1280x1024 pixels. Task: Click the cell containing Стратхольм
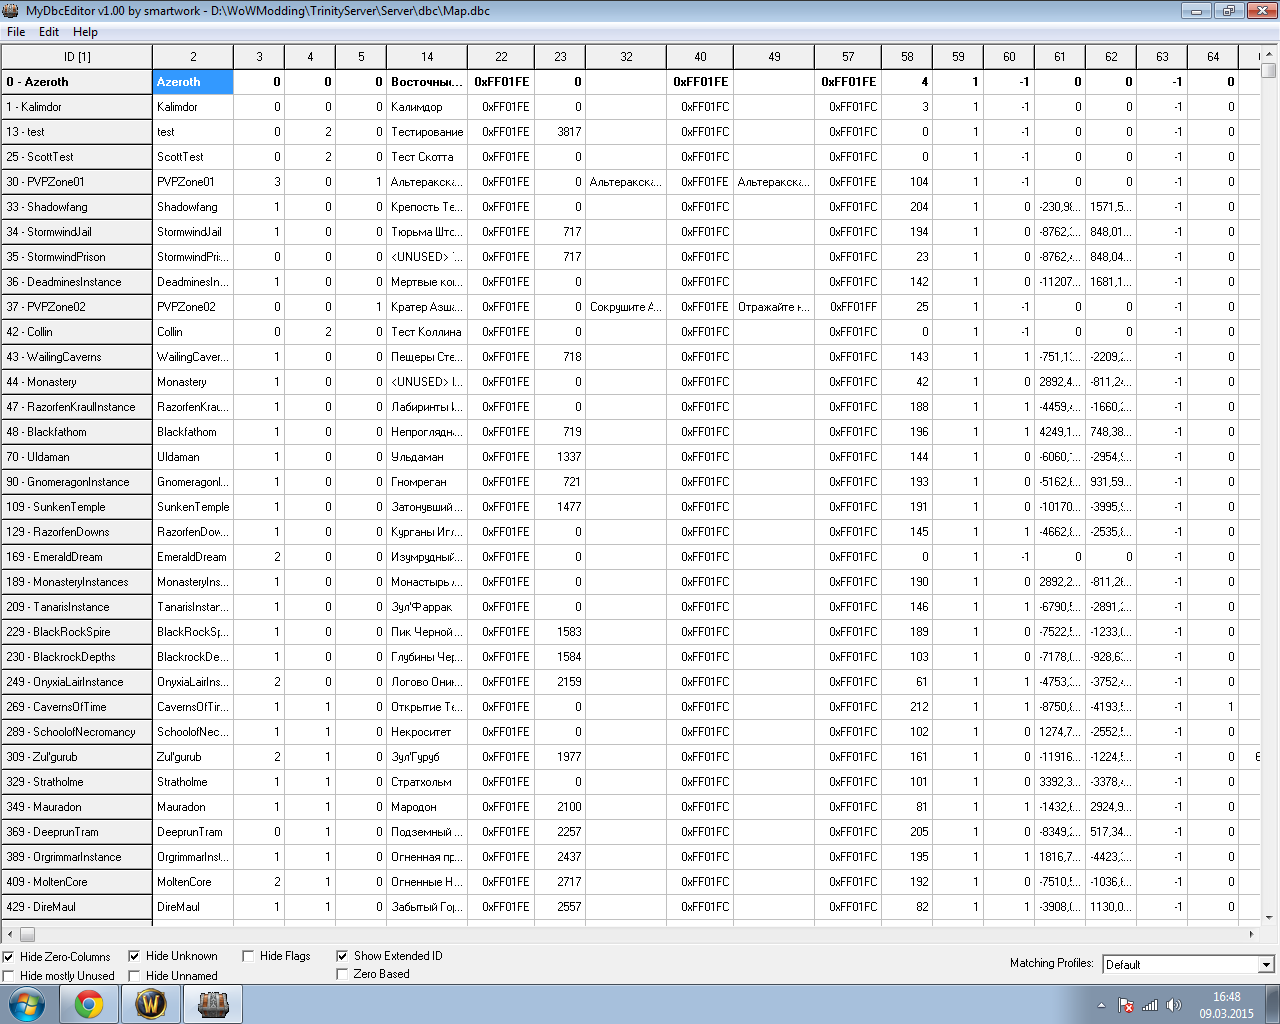(x=427, y=782)
